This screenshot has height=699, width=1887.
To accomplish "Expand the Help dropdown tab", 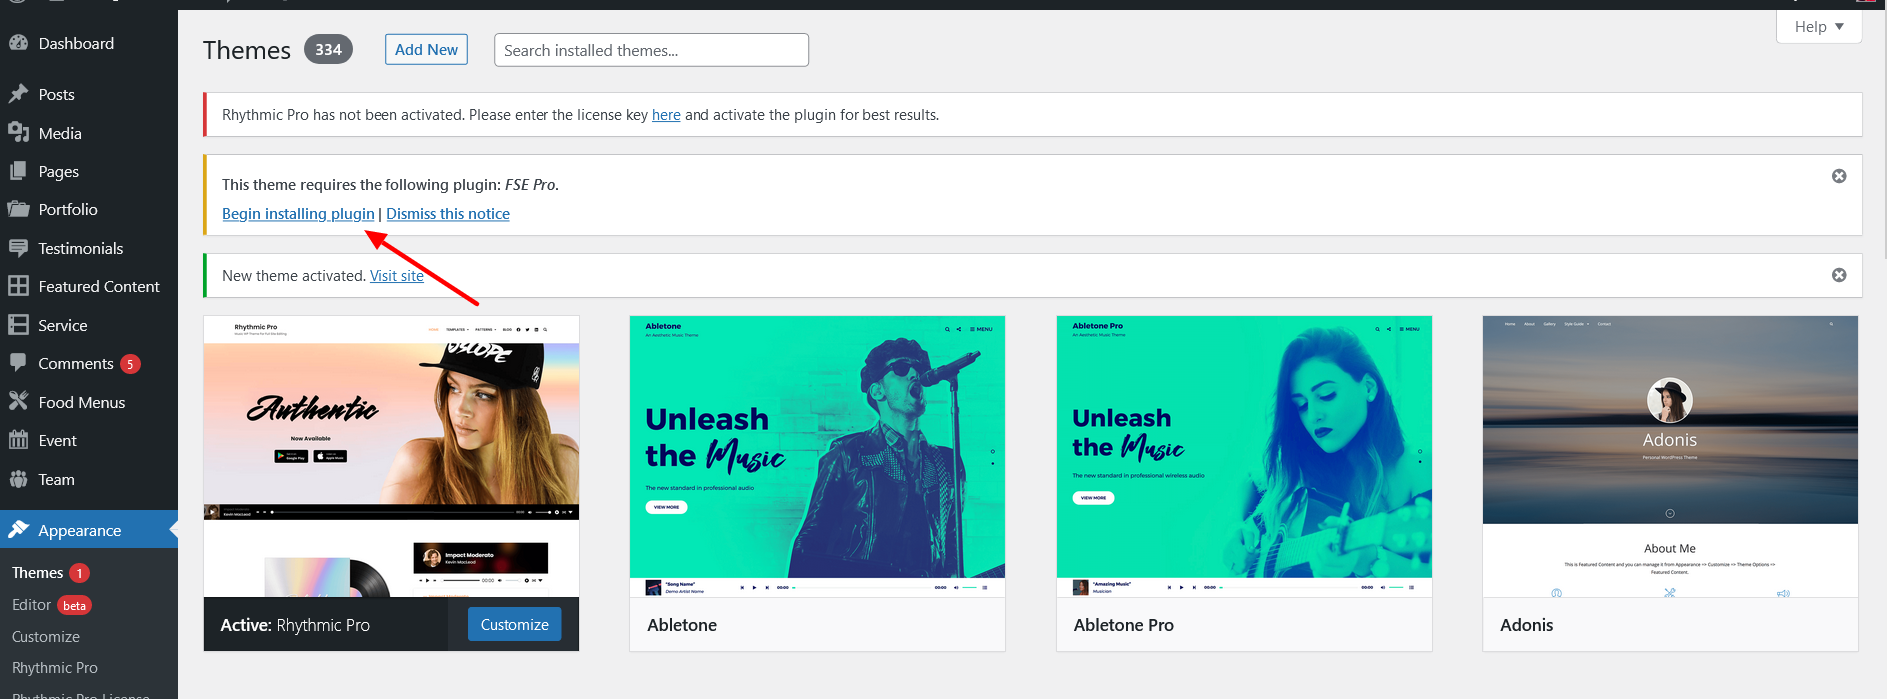I will (1818, 27).
